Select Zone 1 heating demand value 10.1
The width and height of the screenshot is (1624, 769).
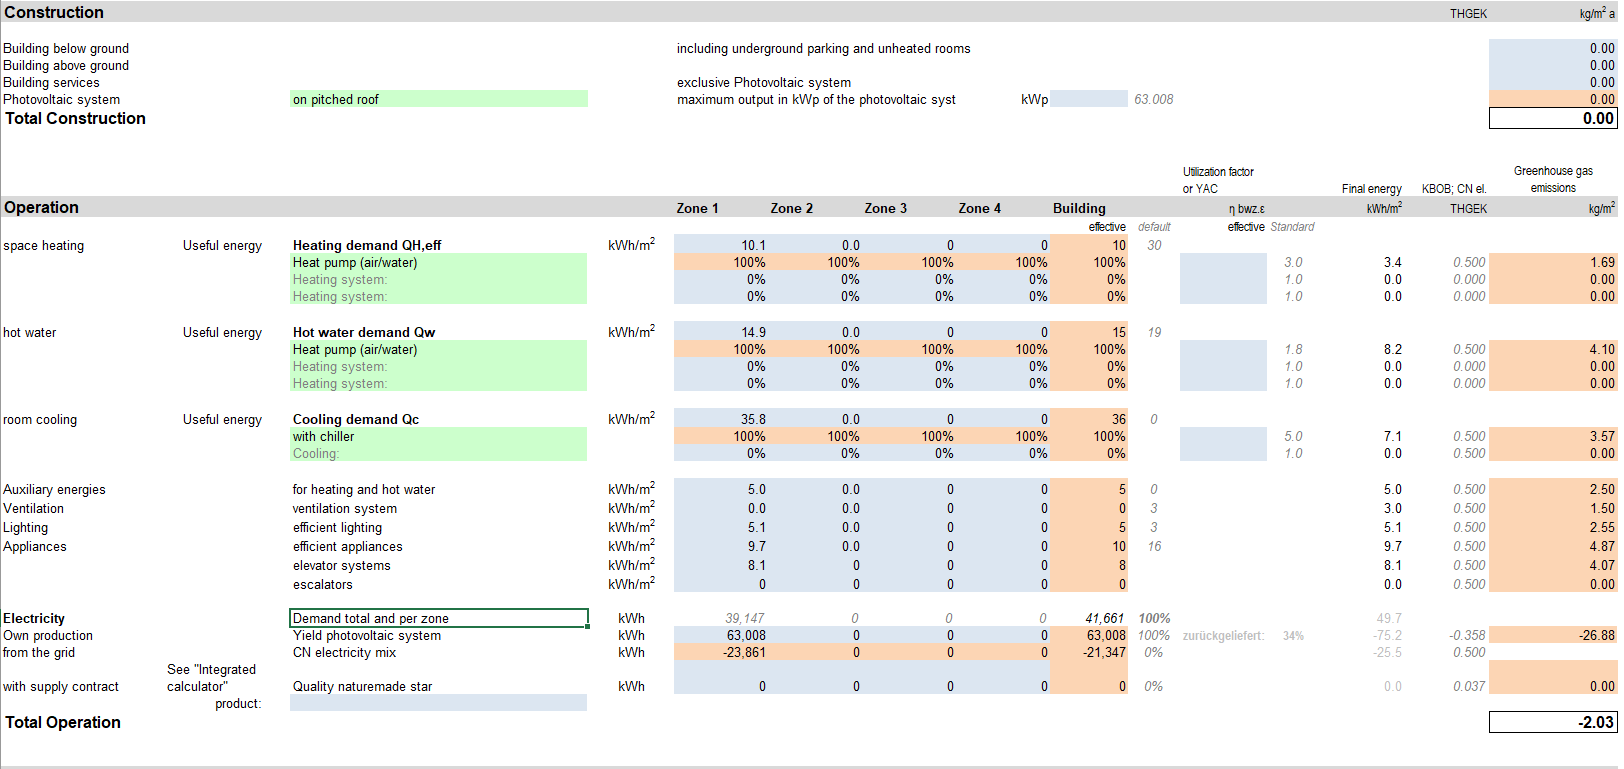click(x=721, y=246)
